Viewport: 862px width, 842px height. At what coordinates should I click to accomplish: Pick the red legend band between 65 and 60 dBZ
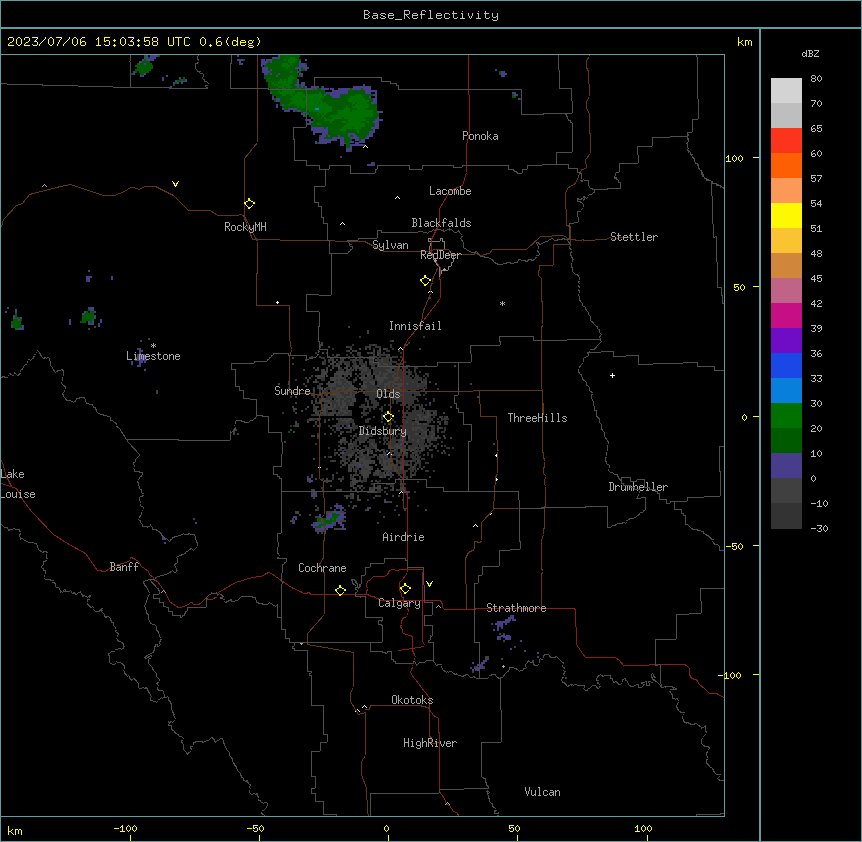tap(786, 140)
